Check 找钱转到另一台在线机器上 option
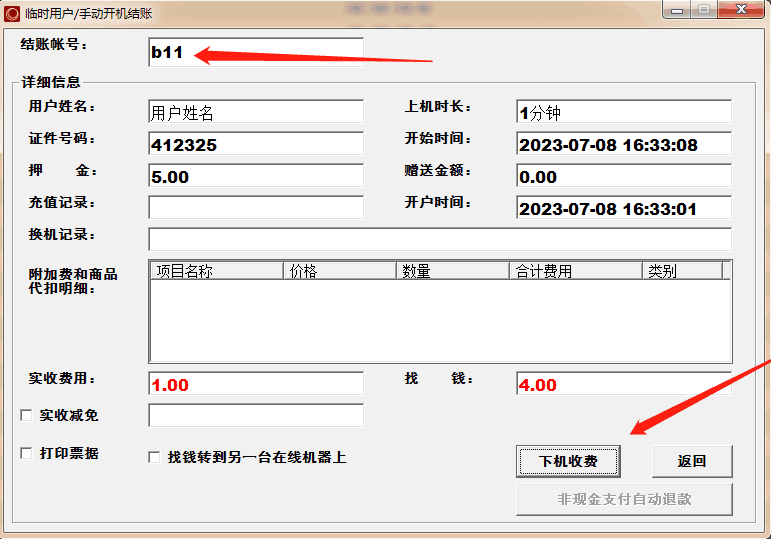Viewport: 771px width, 539px height. 154,457
